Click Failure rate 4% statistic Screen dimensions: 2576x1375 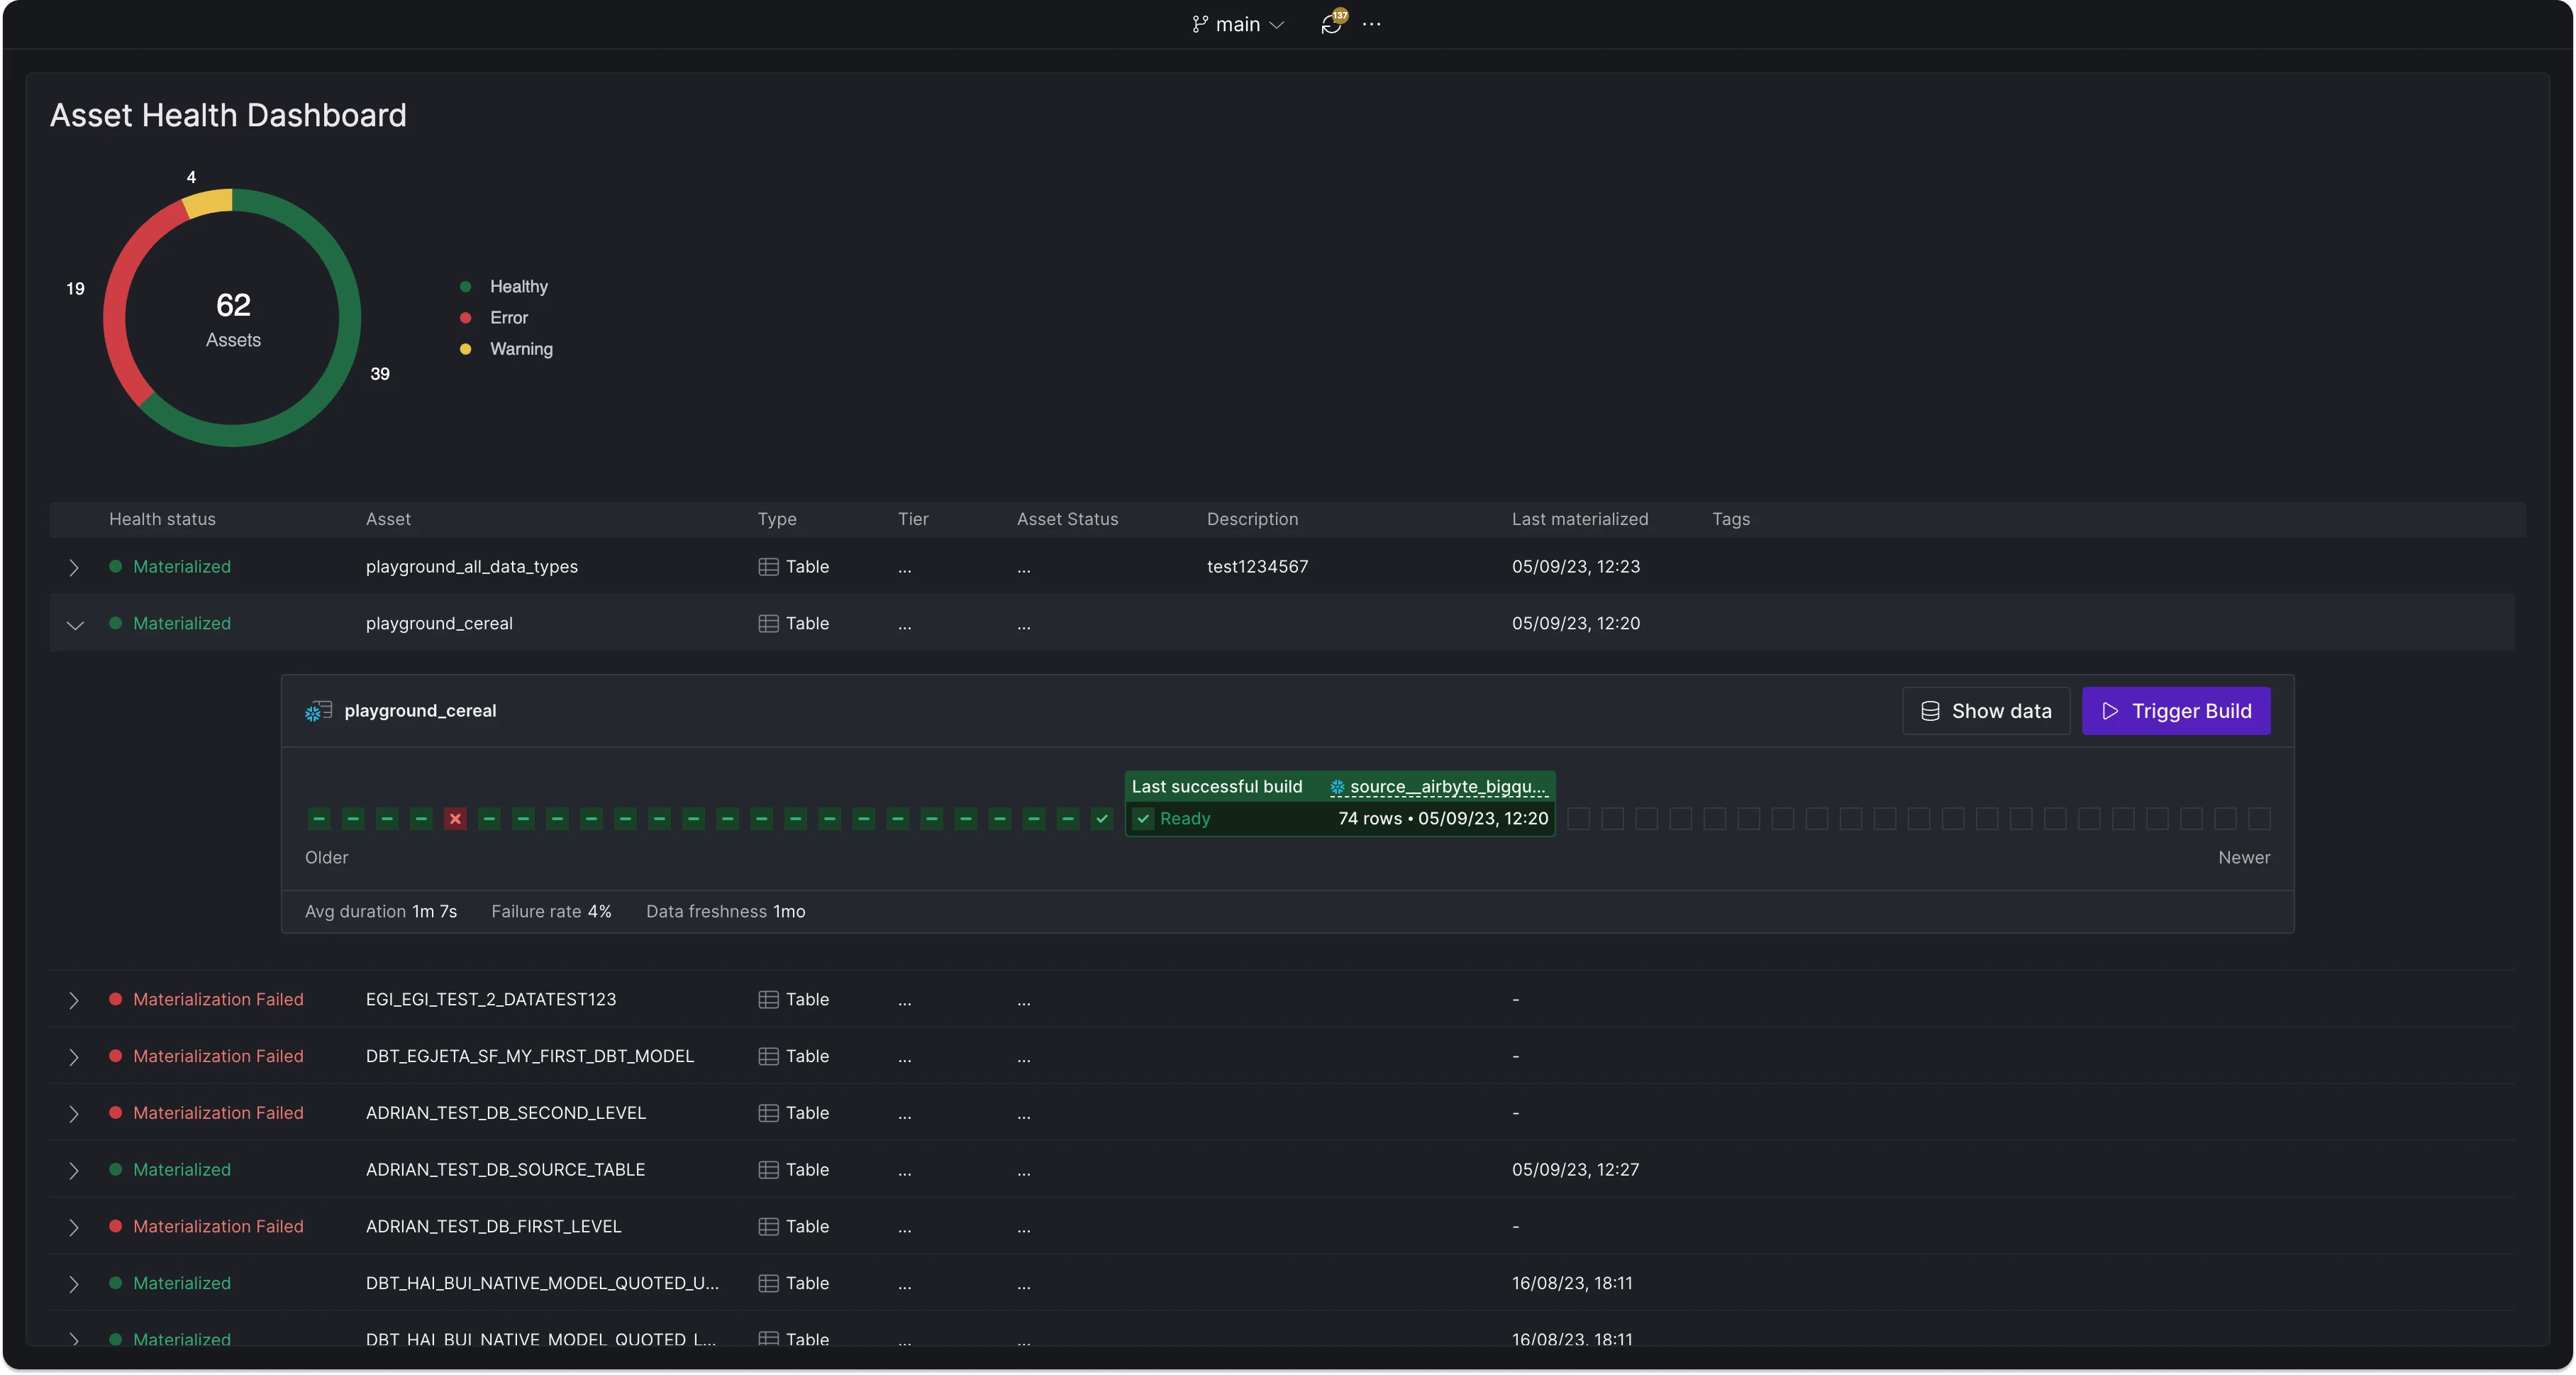pyautogui.click(x=551, y=912)
